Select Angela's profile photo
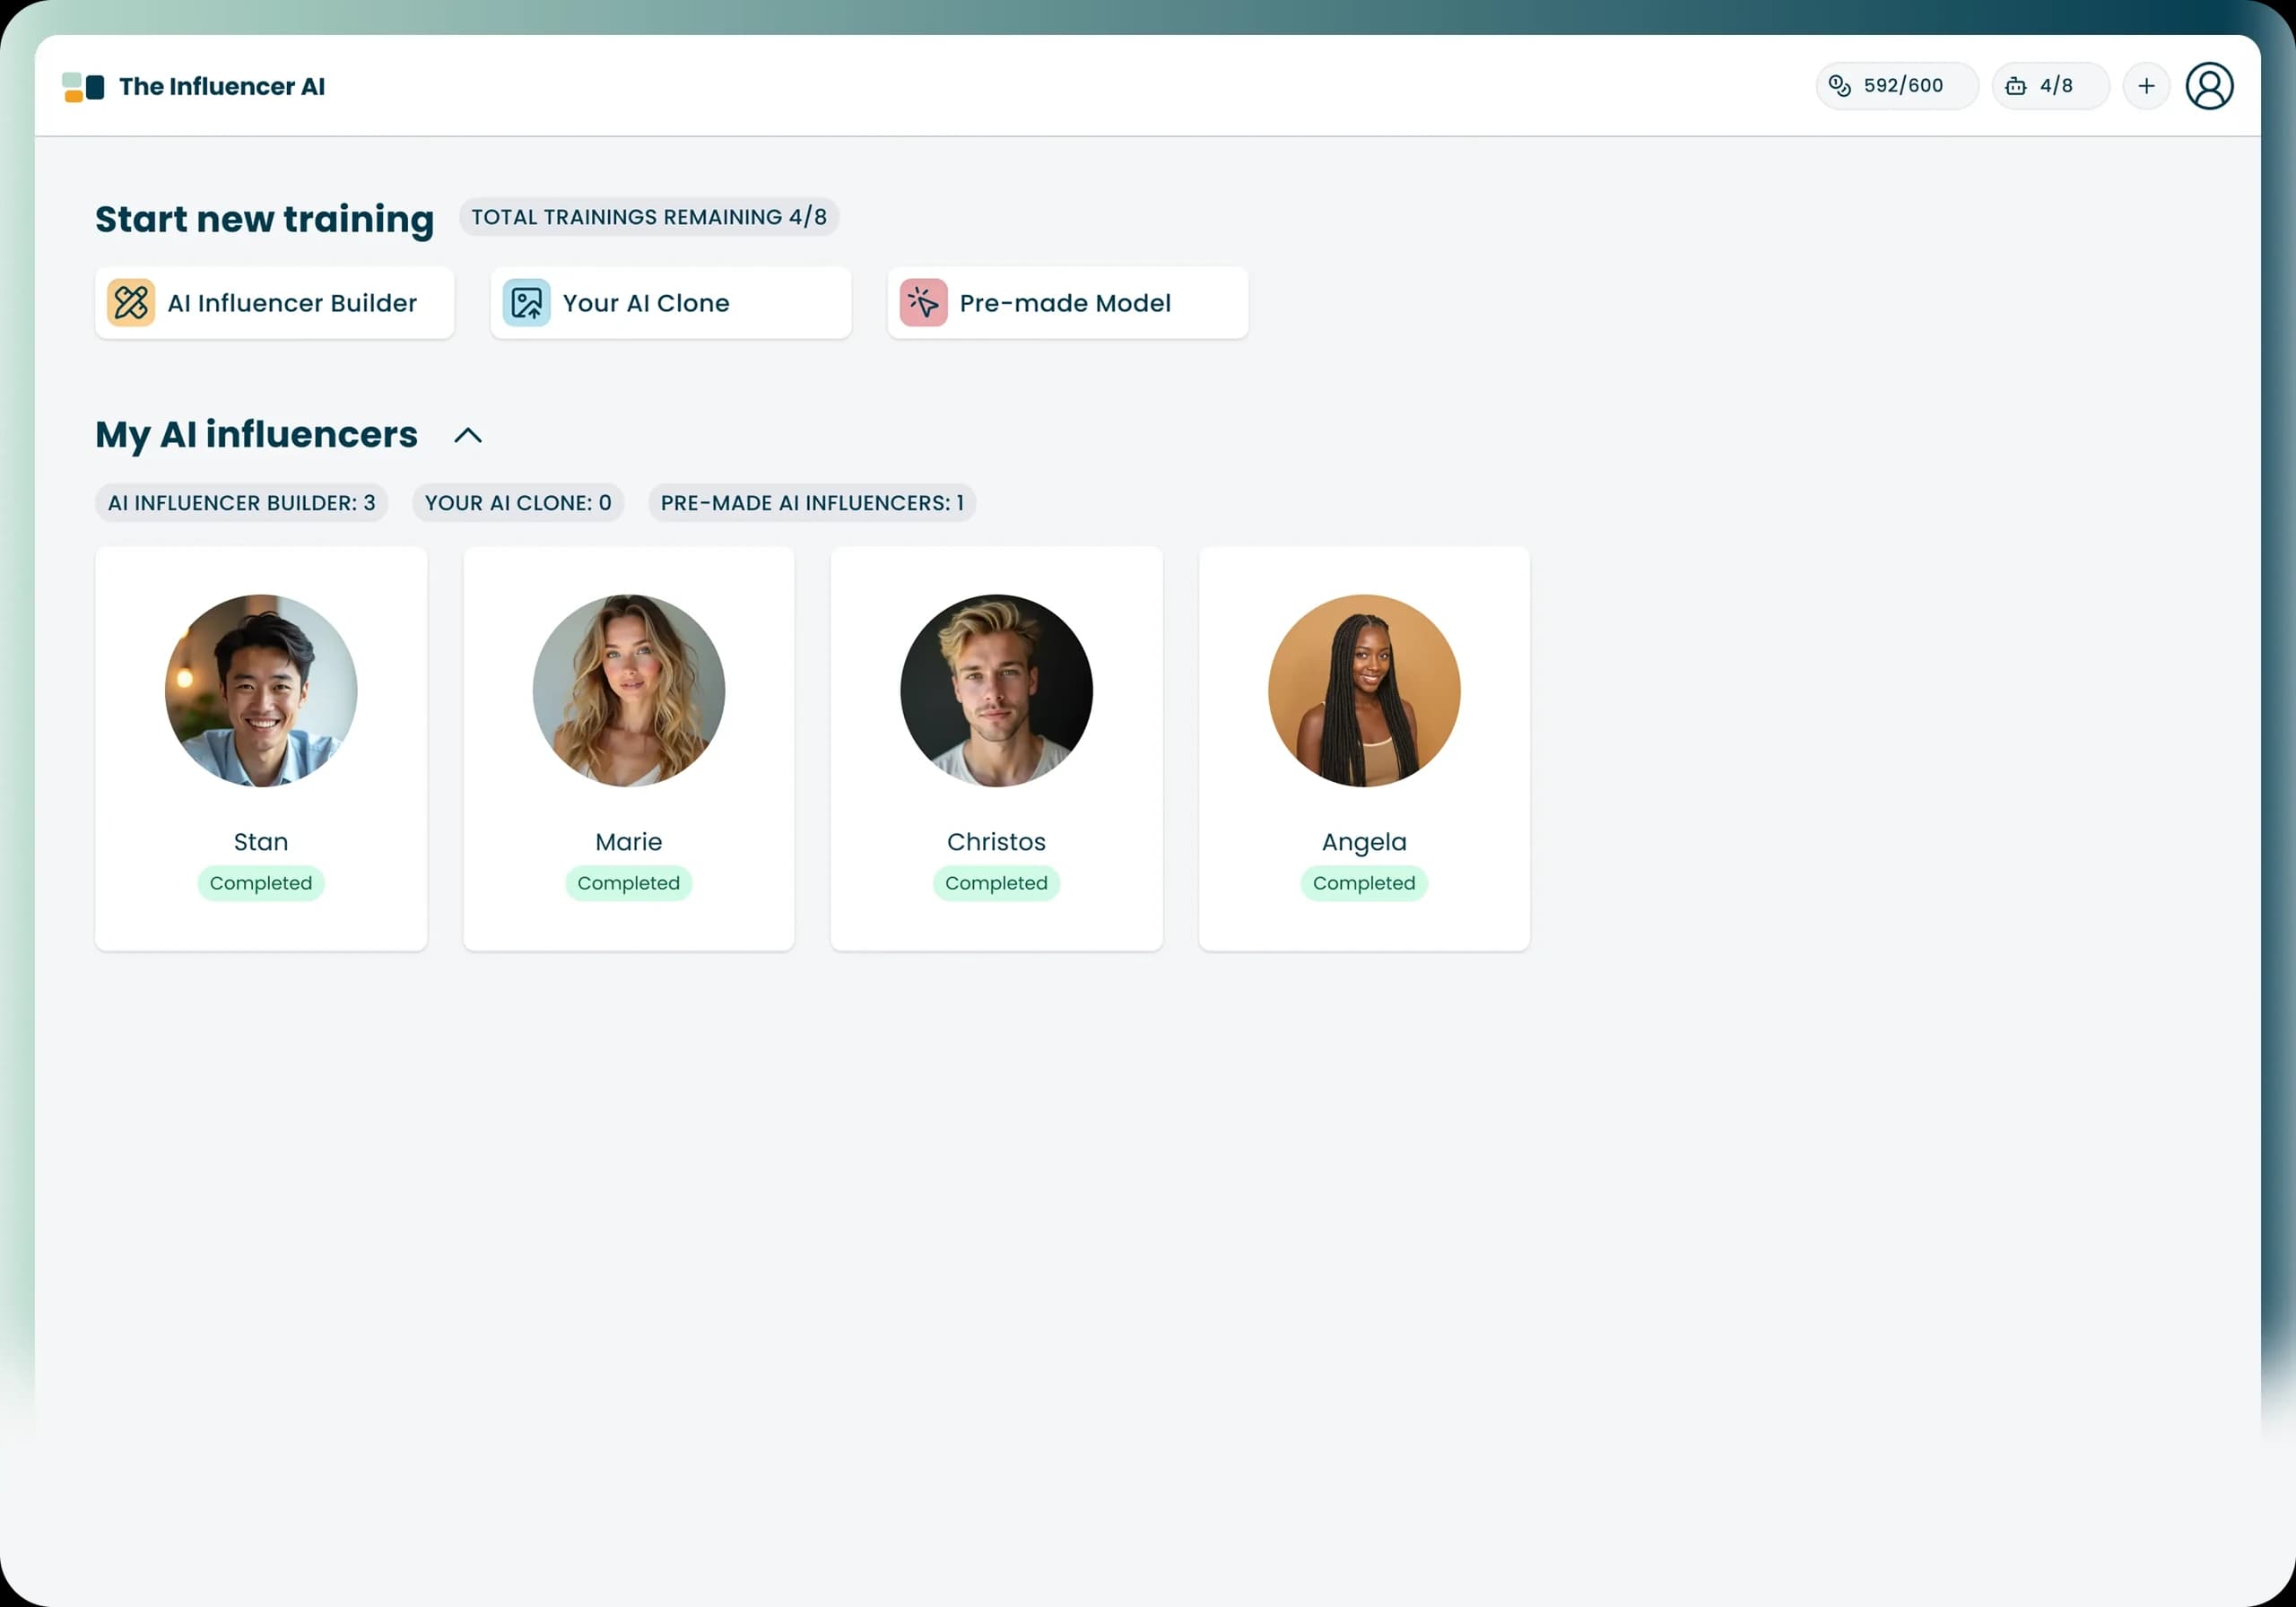 1364,691
